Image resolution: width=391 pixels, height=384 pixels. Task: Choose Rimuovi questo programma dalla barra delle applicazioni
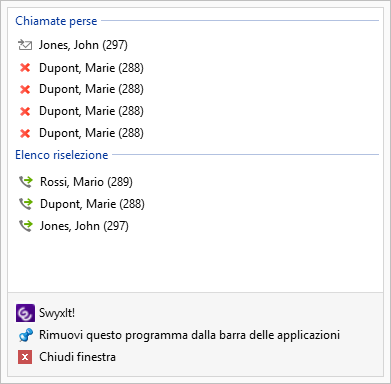(x=189, y=335)
